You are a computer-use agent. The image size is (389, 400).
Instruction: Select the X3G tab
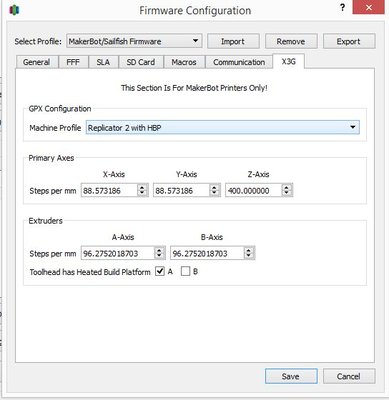pos(289,61)
